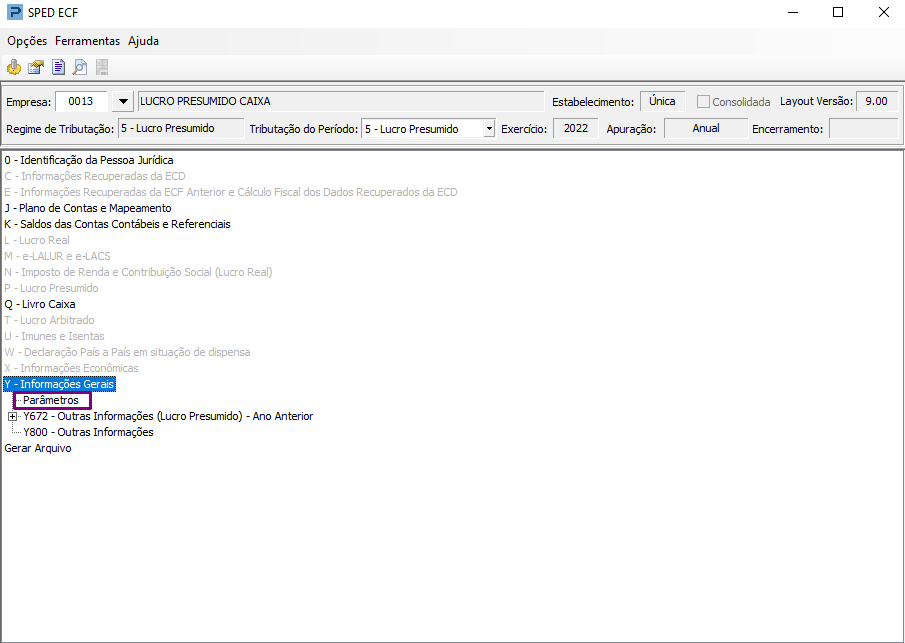905x643 pixels.
Task: Click the Exercício field showing 2022
Action: tap(575, 128)
